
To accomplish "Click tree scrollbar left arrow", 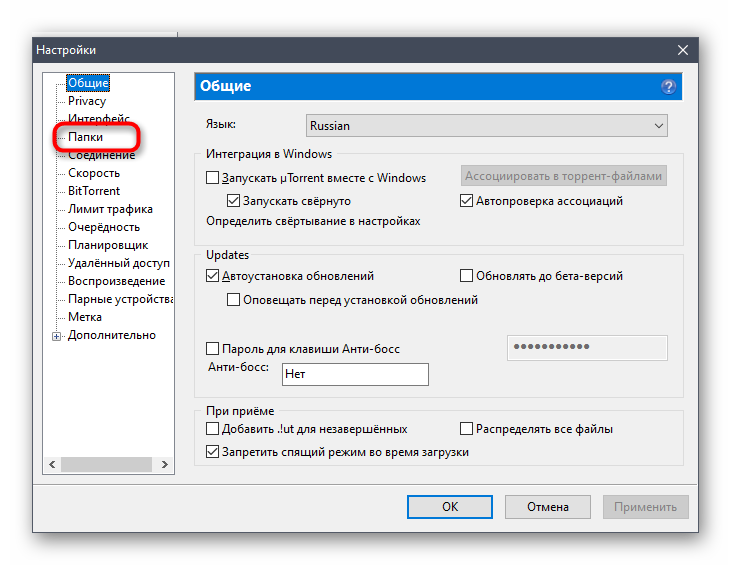I will [x=52, y=465].
